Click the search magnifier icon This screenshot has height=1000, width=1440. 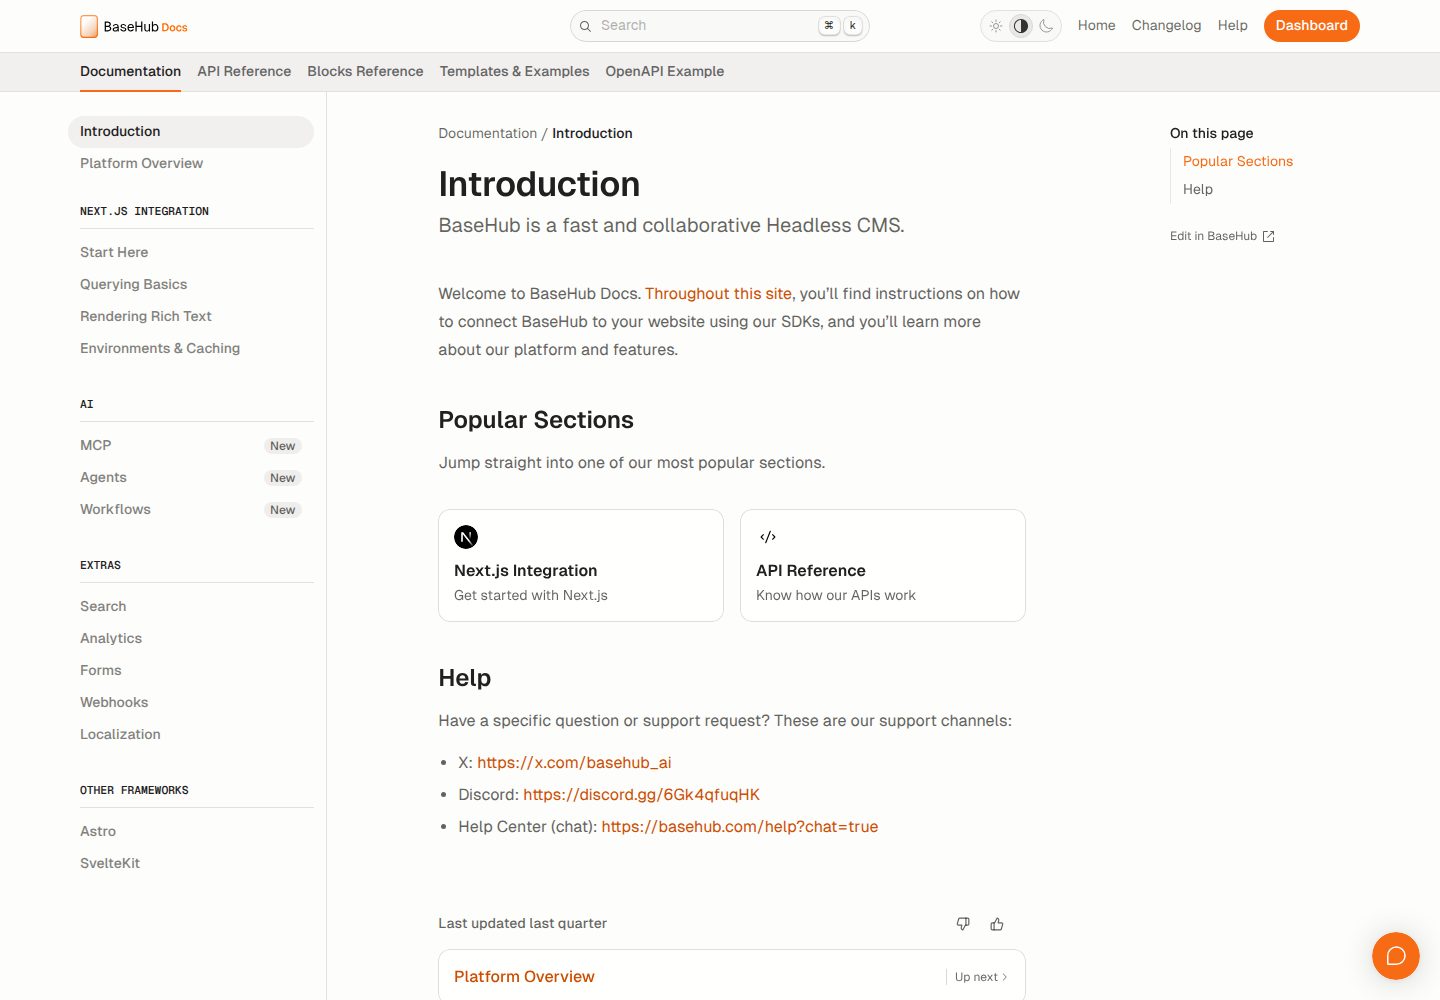(x=585, y=26)
